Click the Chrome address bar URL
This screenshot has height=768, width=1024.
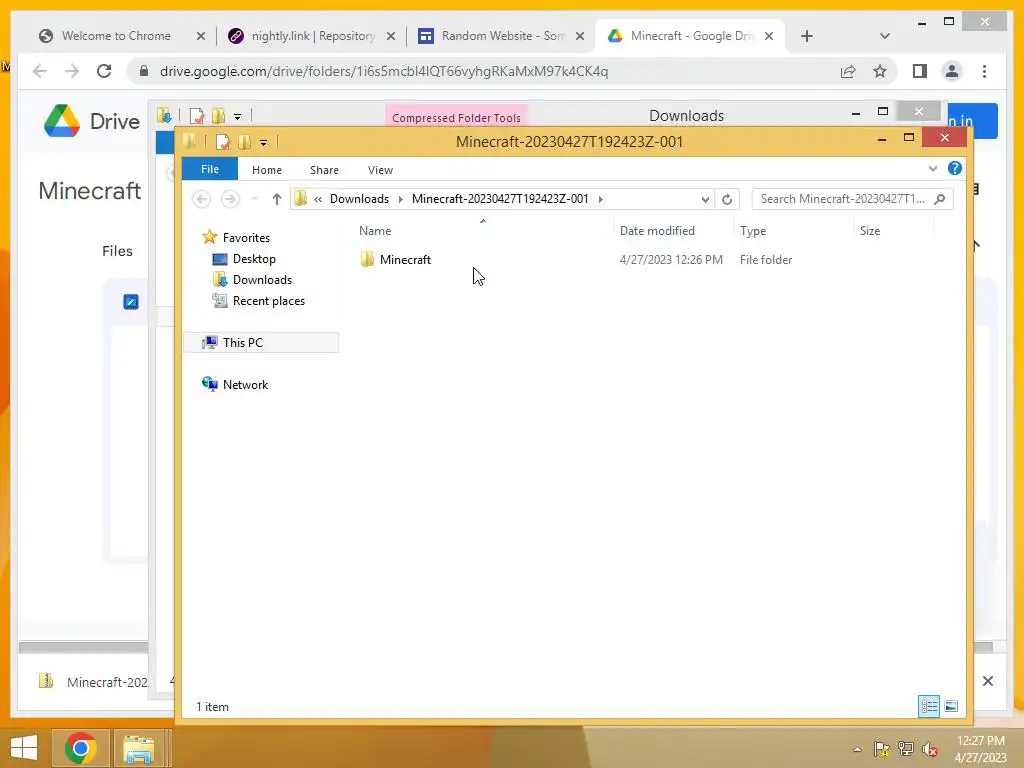(x=383, y=71)
